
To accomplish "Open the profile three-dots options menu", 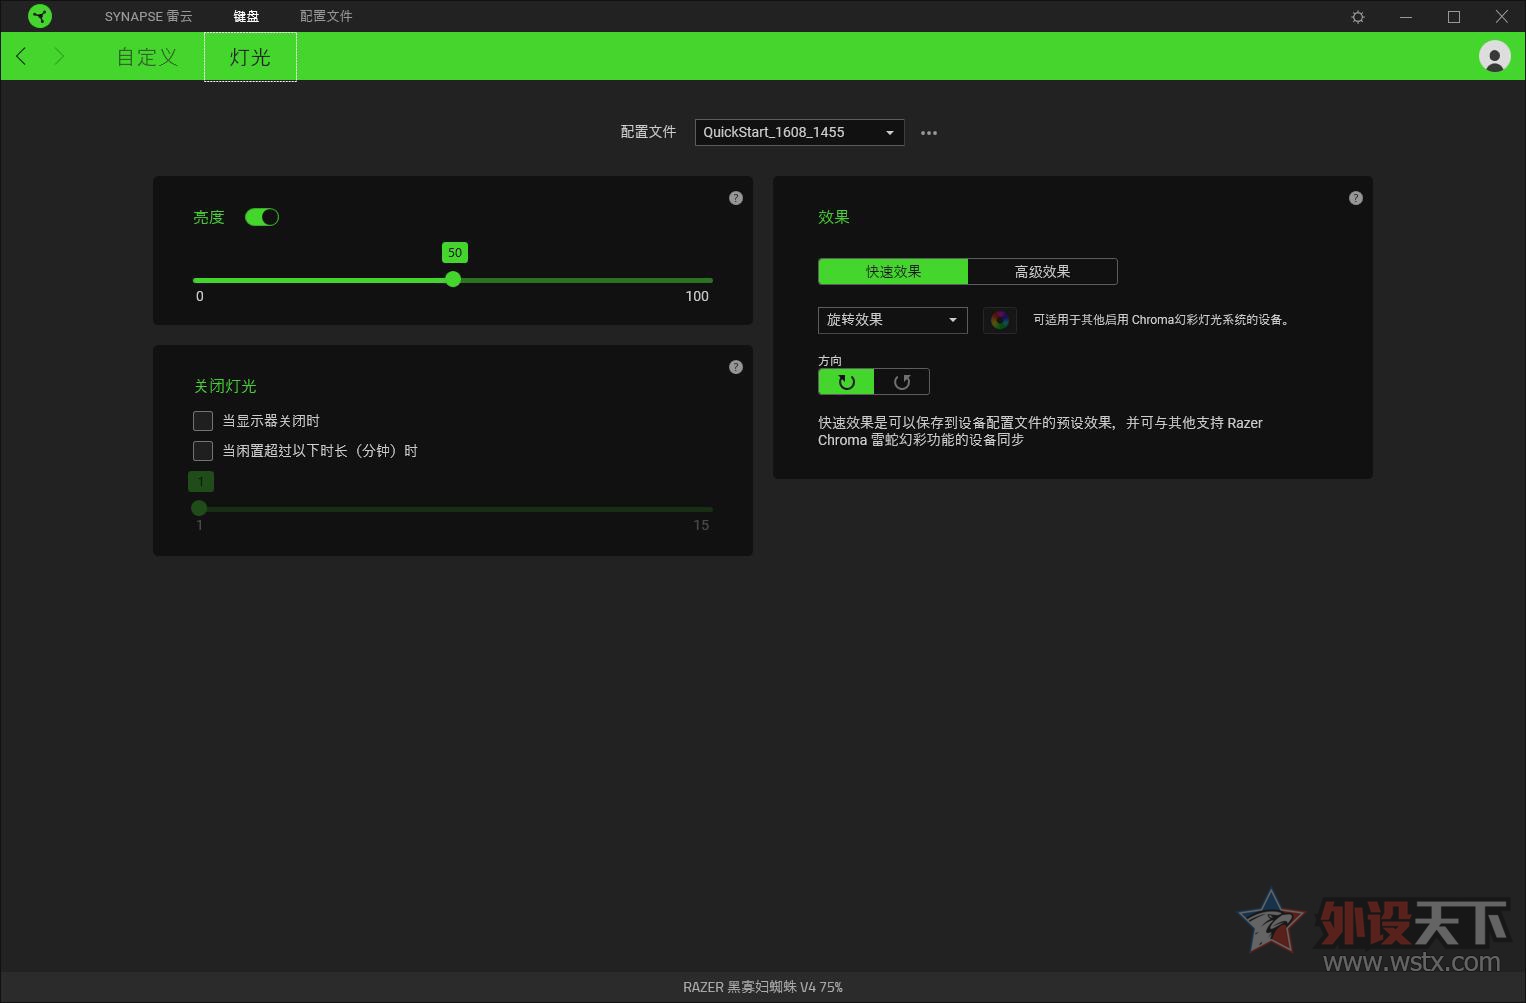I will [929, 133].
